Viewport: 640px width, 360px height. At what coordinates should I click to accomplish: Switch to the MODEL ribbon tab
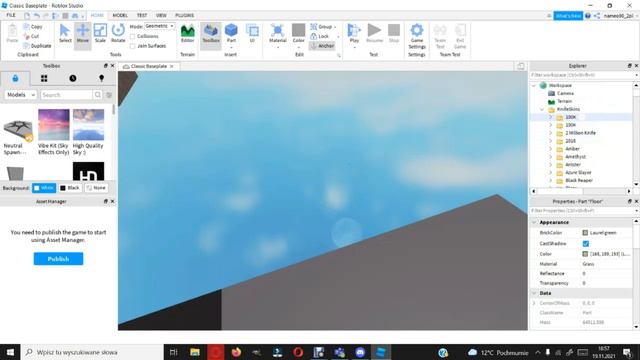[120, 15]
